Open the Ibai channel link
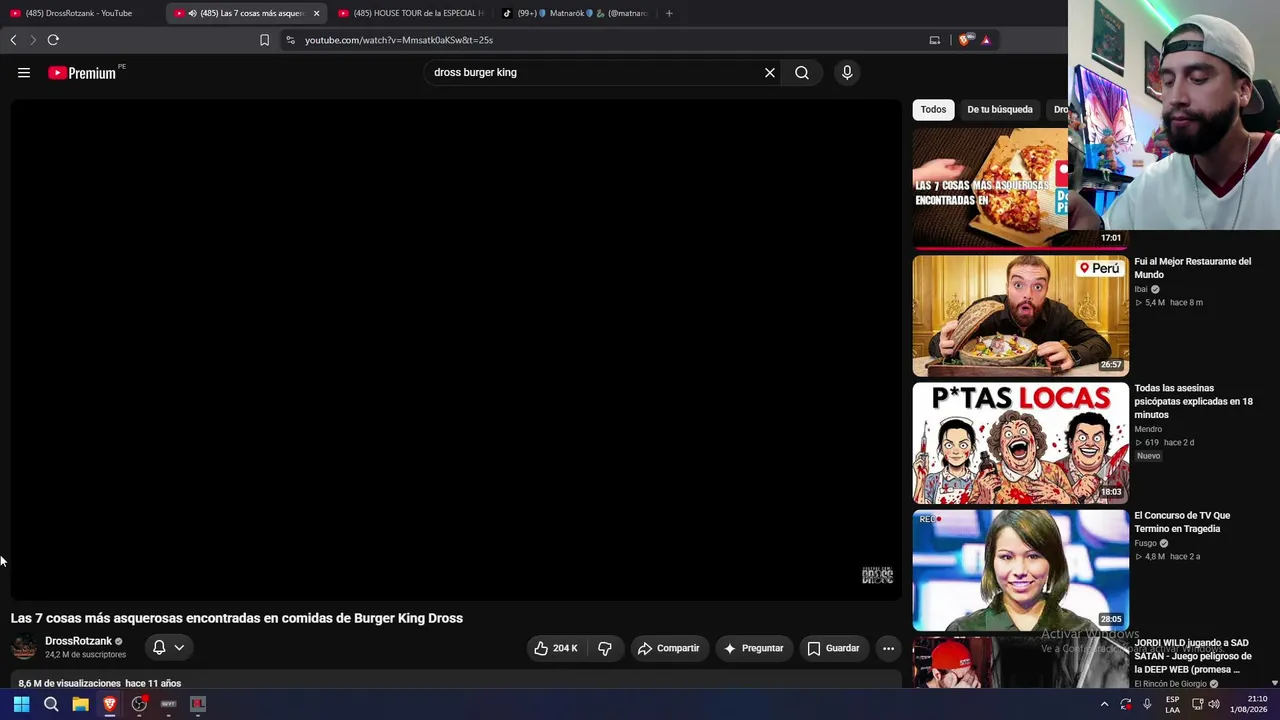Screen dimensions: 1280x720 coord(1141,289)
